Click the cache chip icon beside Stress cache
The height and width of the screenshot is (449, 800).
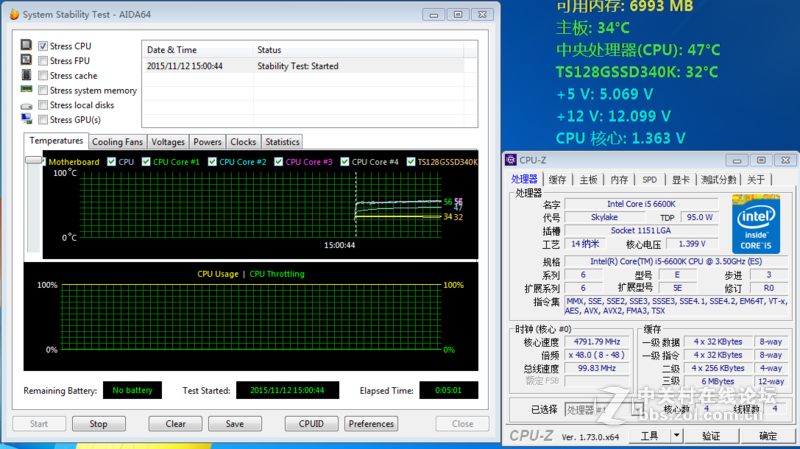[x=26, y=74]
